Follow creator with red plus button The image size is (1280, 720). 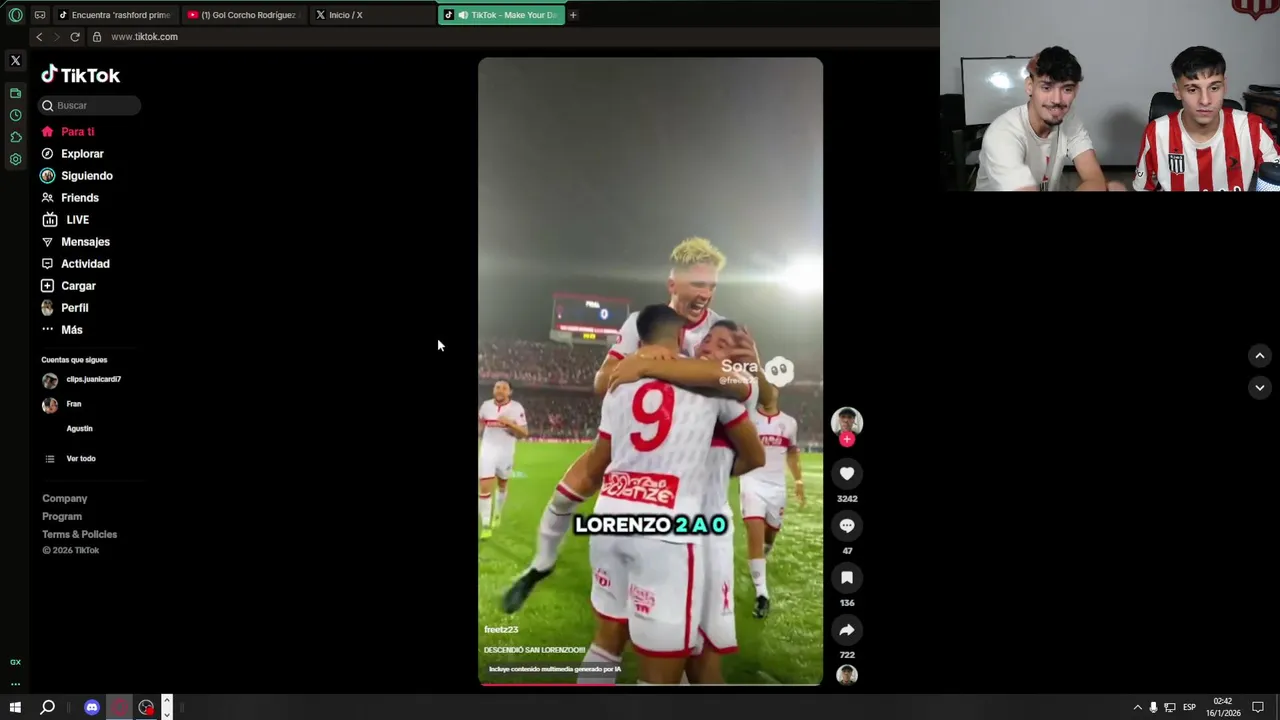847,439
